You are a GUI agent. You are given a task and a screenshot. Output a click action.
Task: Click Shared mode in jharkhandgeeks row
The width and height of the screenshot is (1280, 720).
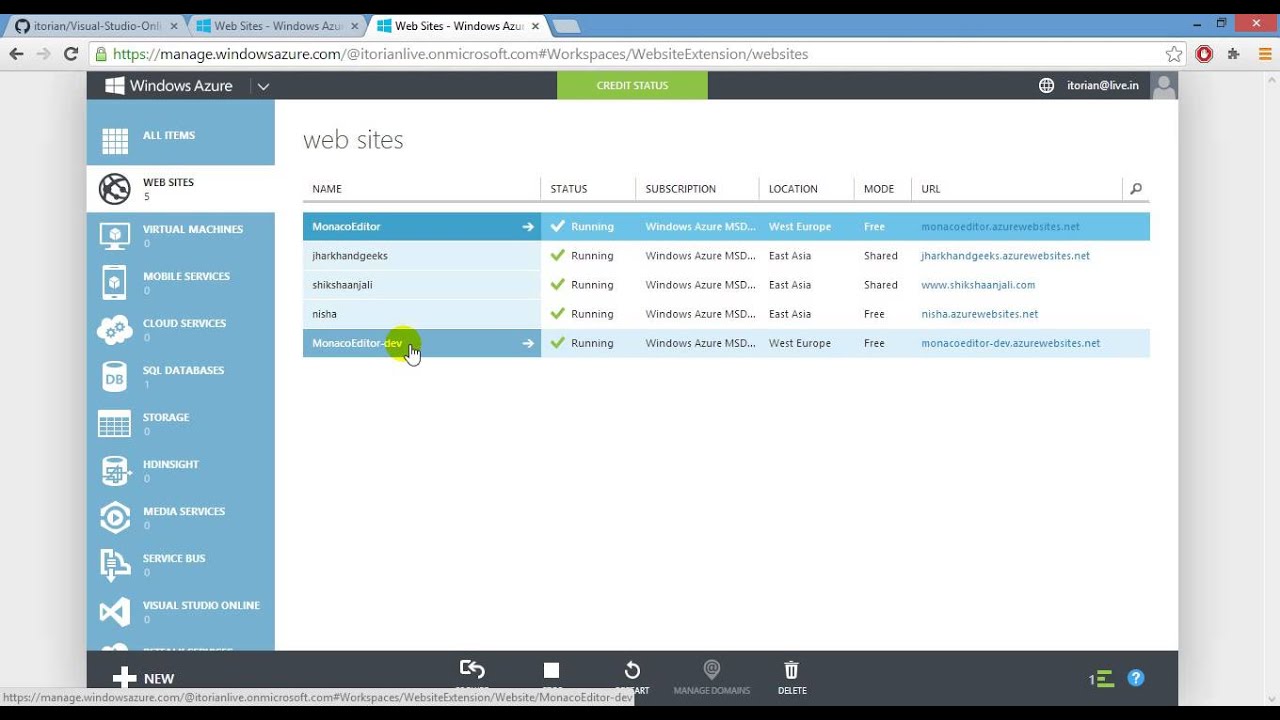click(x=881, y=256)
